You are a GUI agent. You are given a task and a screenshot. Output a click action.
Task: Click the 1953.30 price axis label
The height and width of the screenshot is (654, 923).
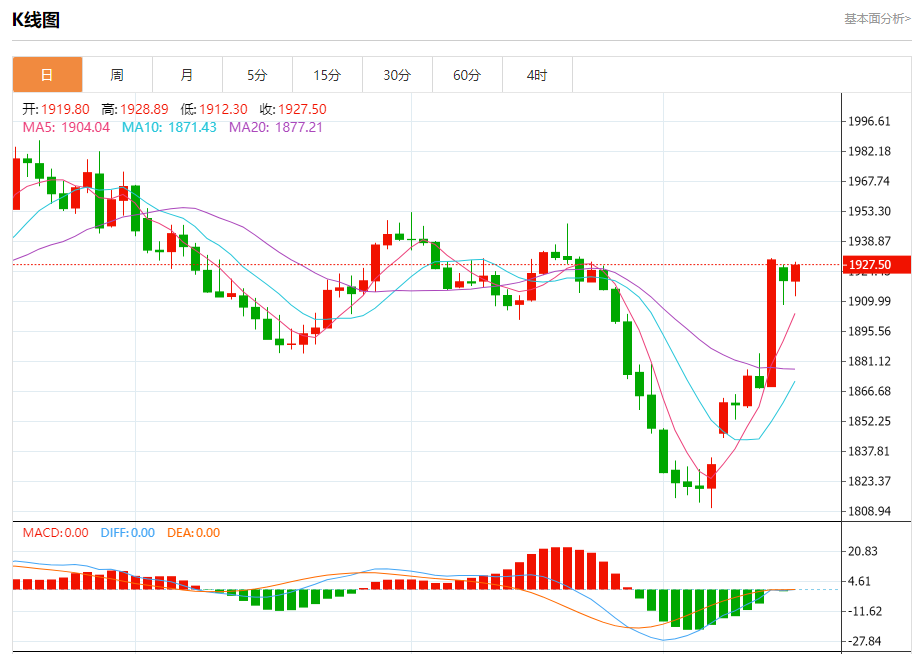tap(869, 211)
